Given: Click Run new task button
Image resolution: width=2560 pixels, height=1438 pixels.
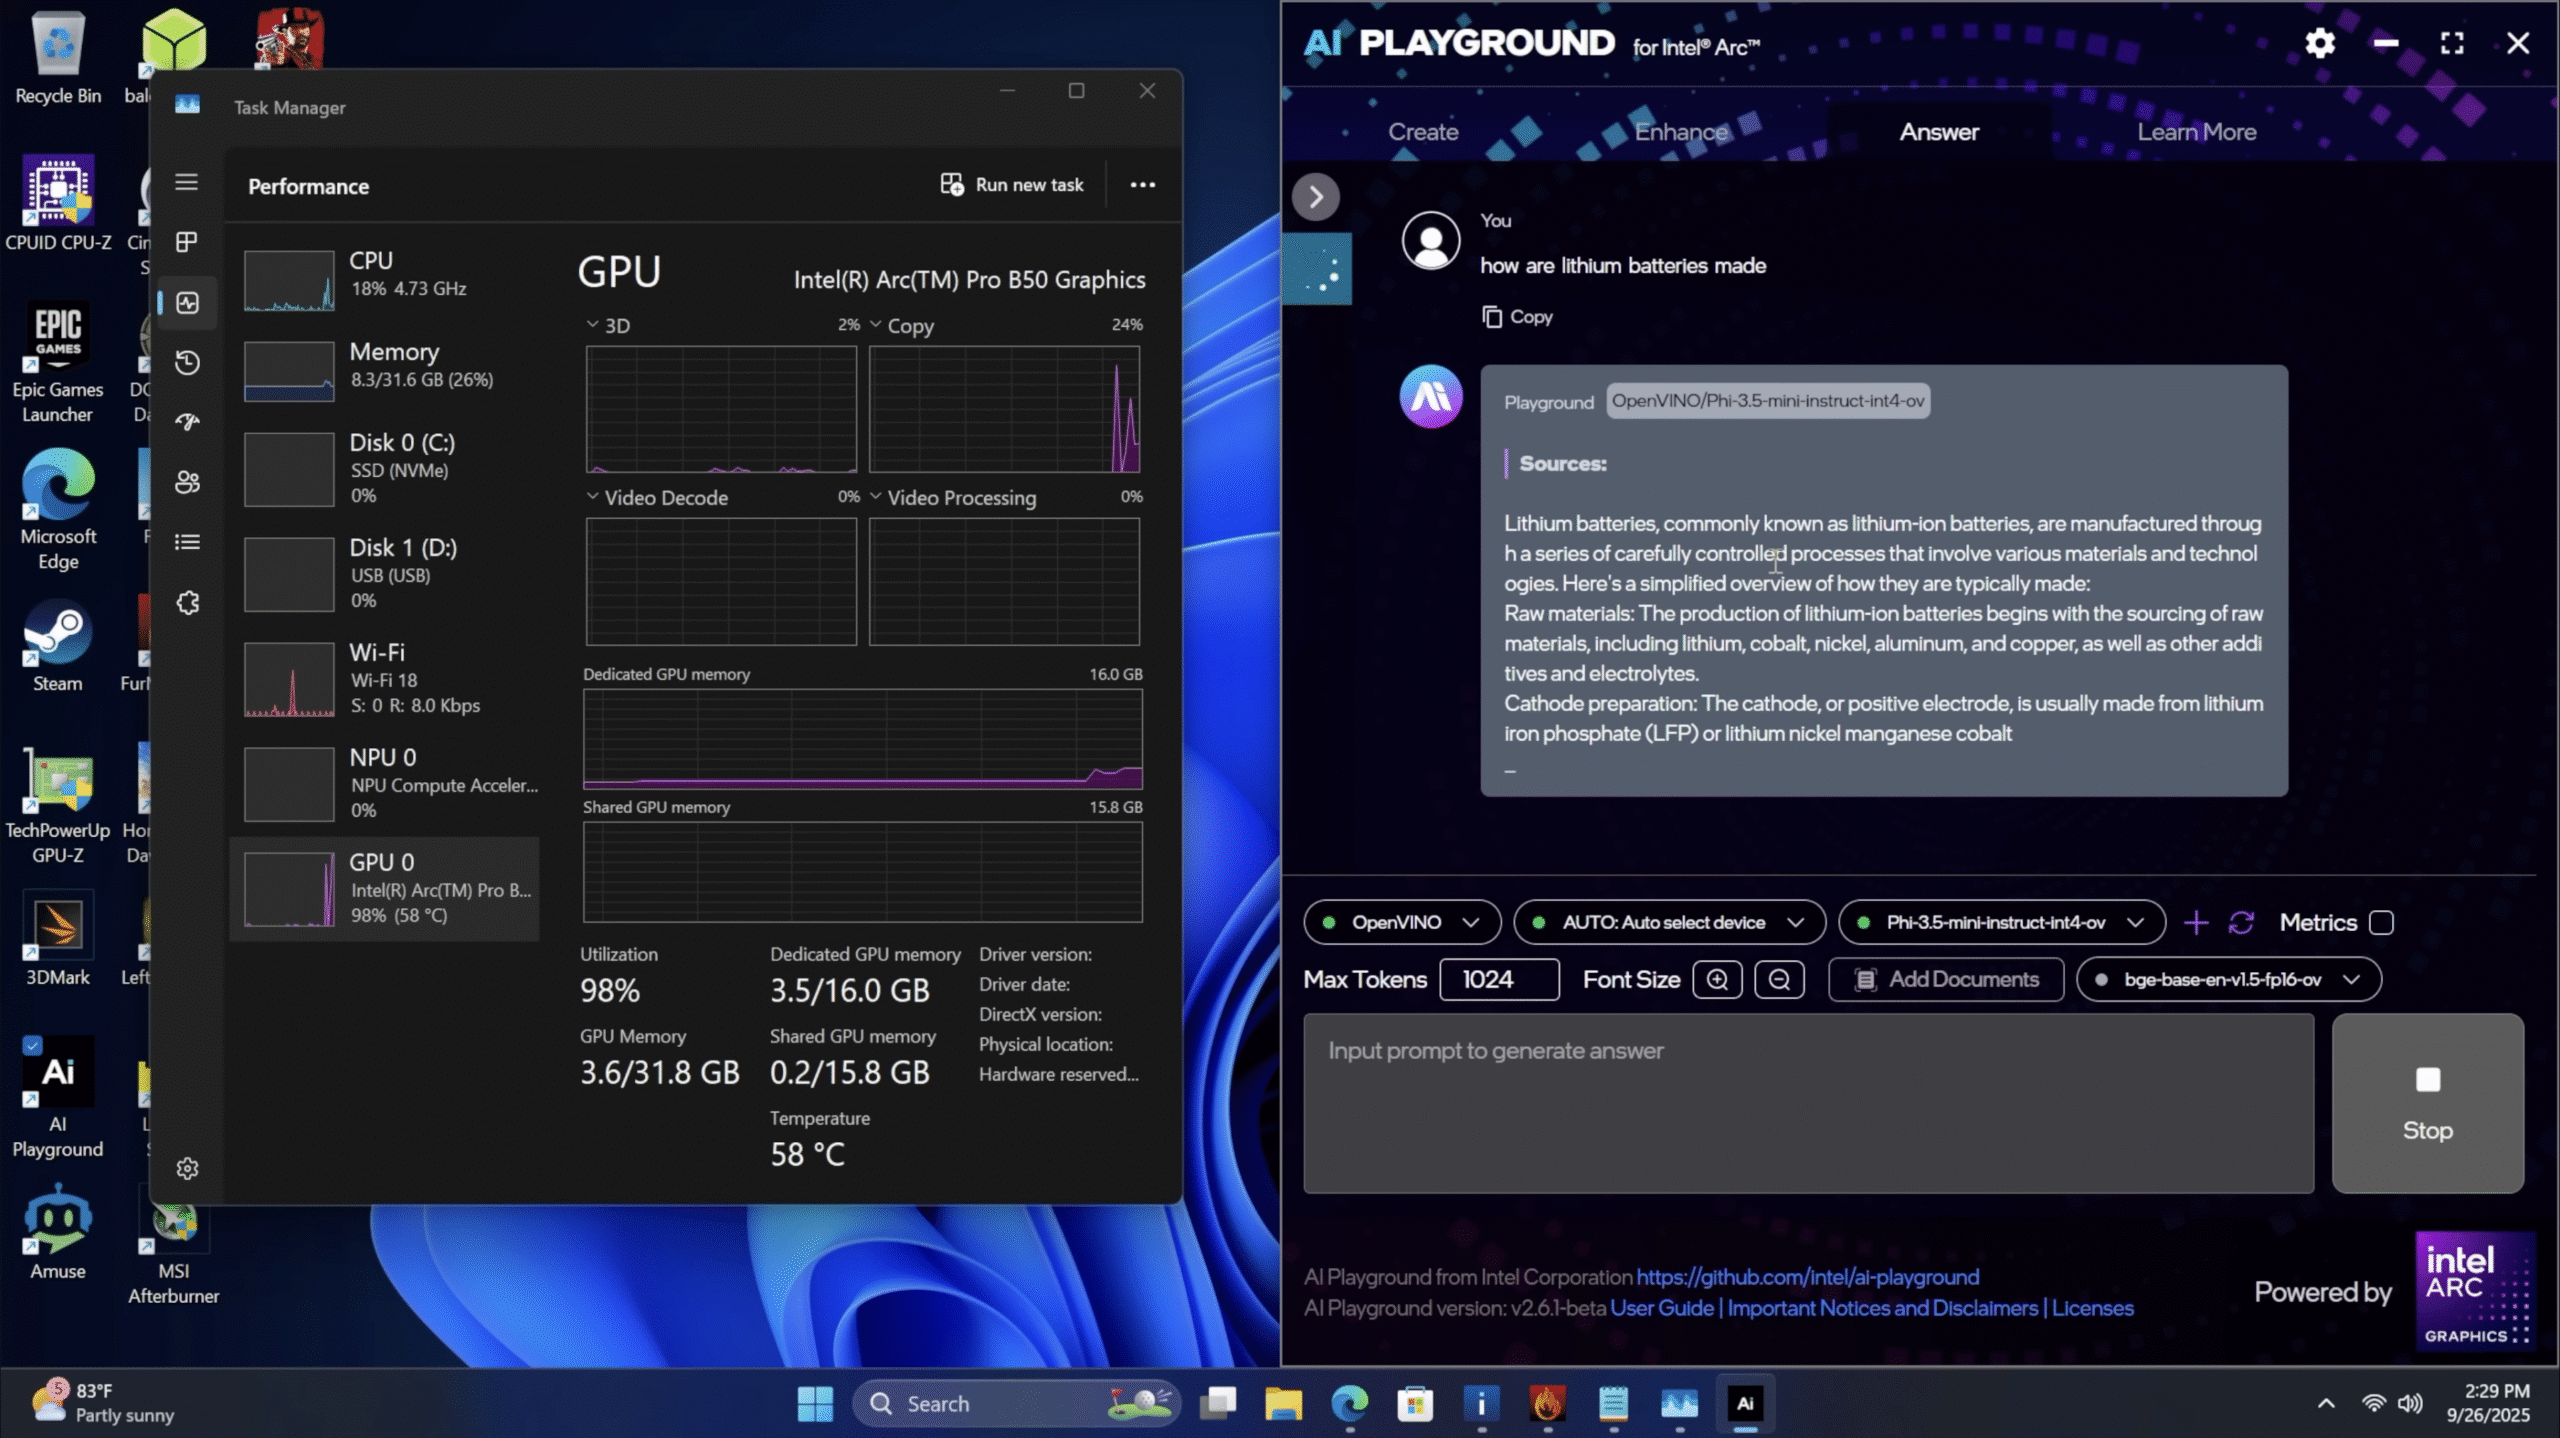Looking at the screenshot, I should (x=1011, y=185).
